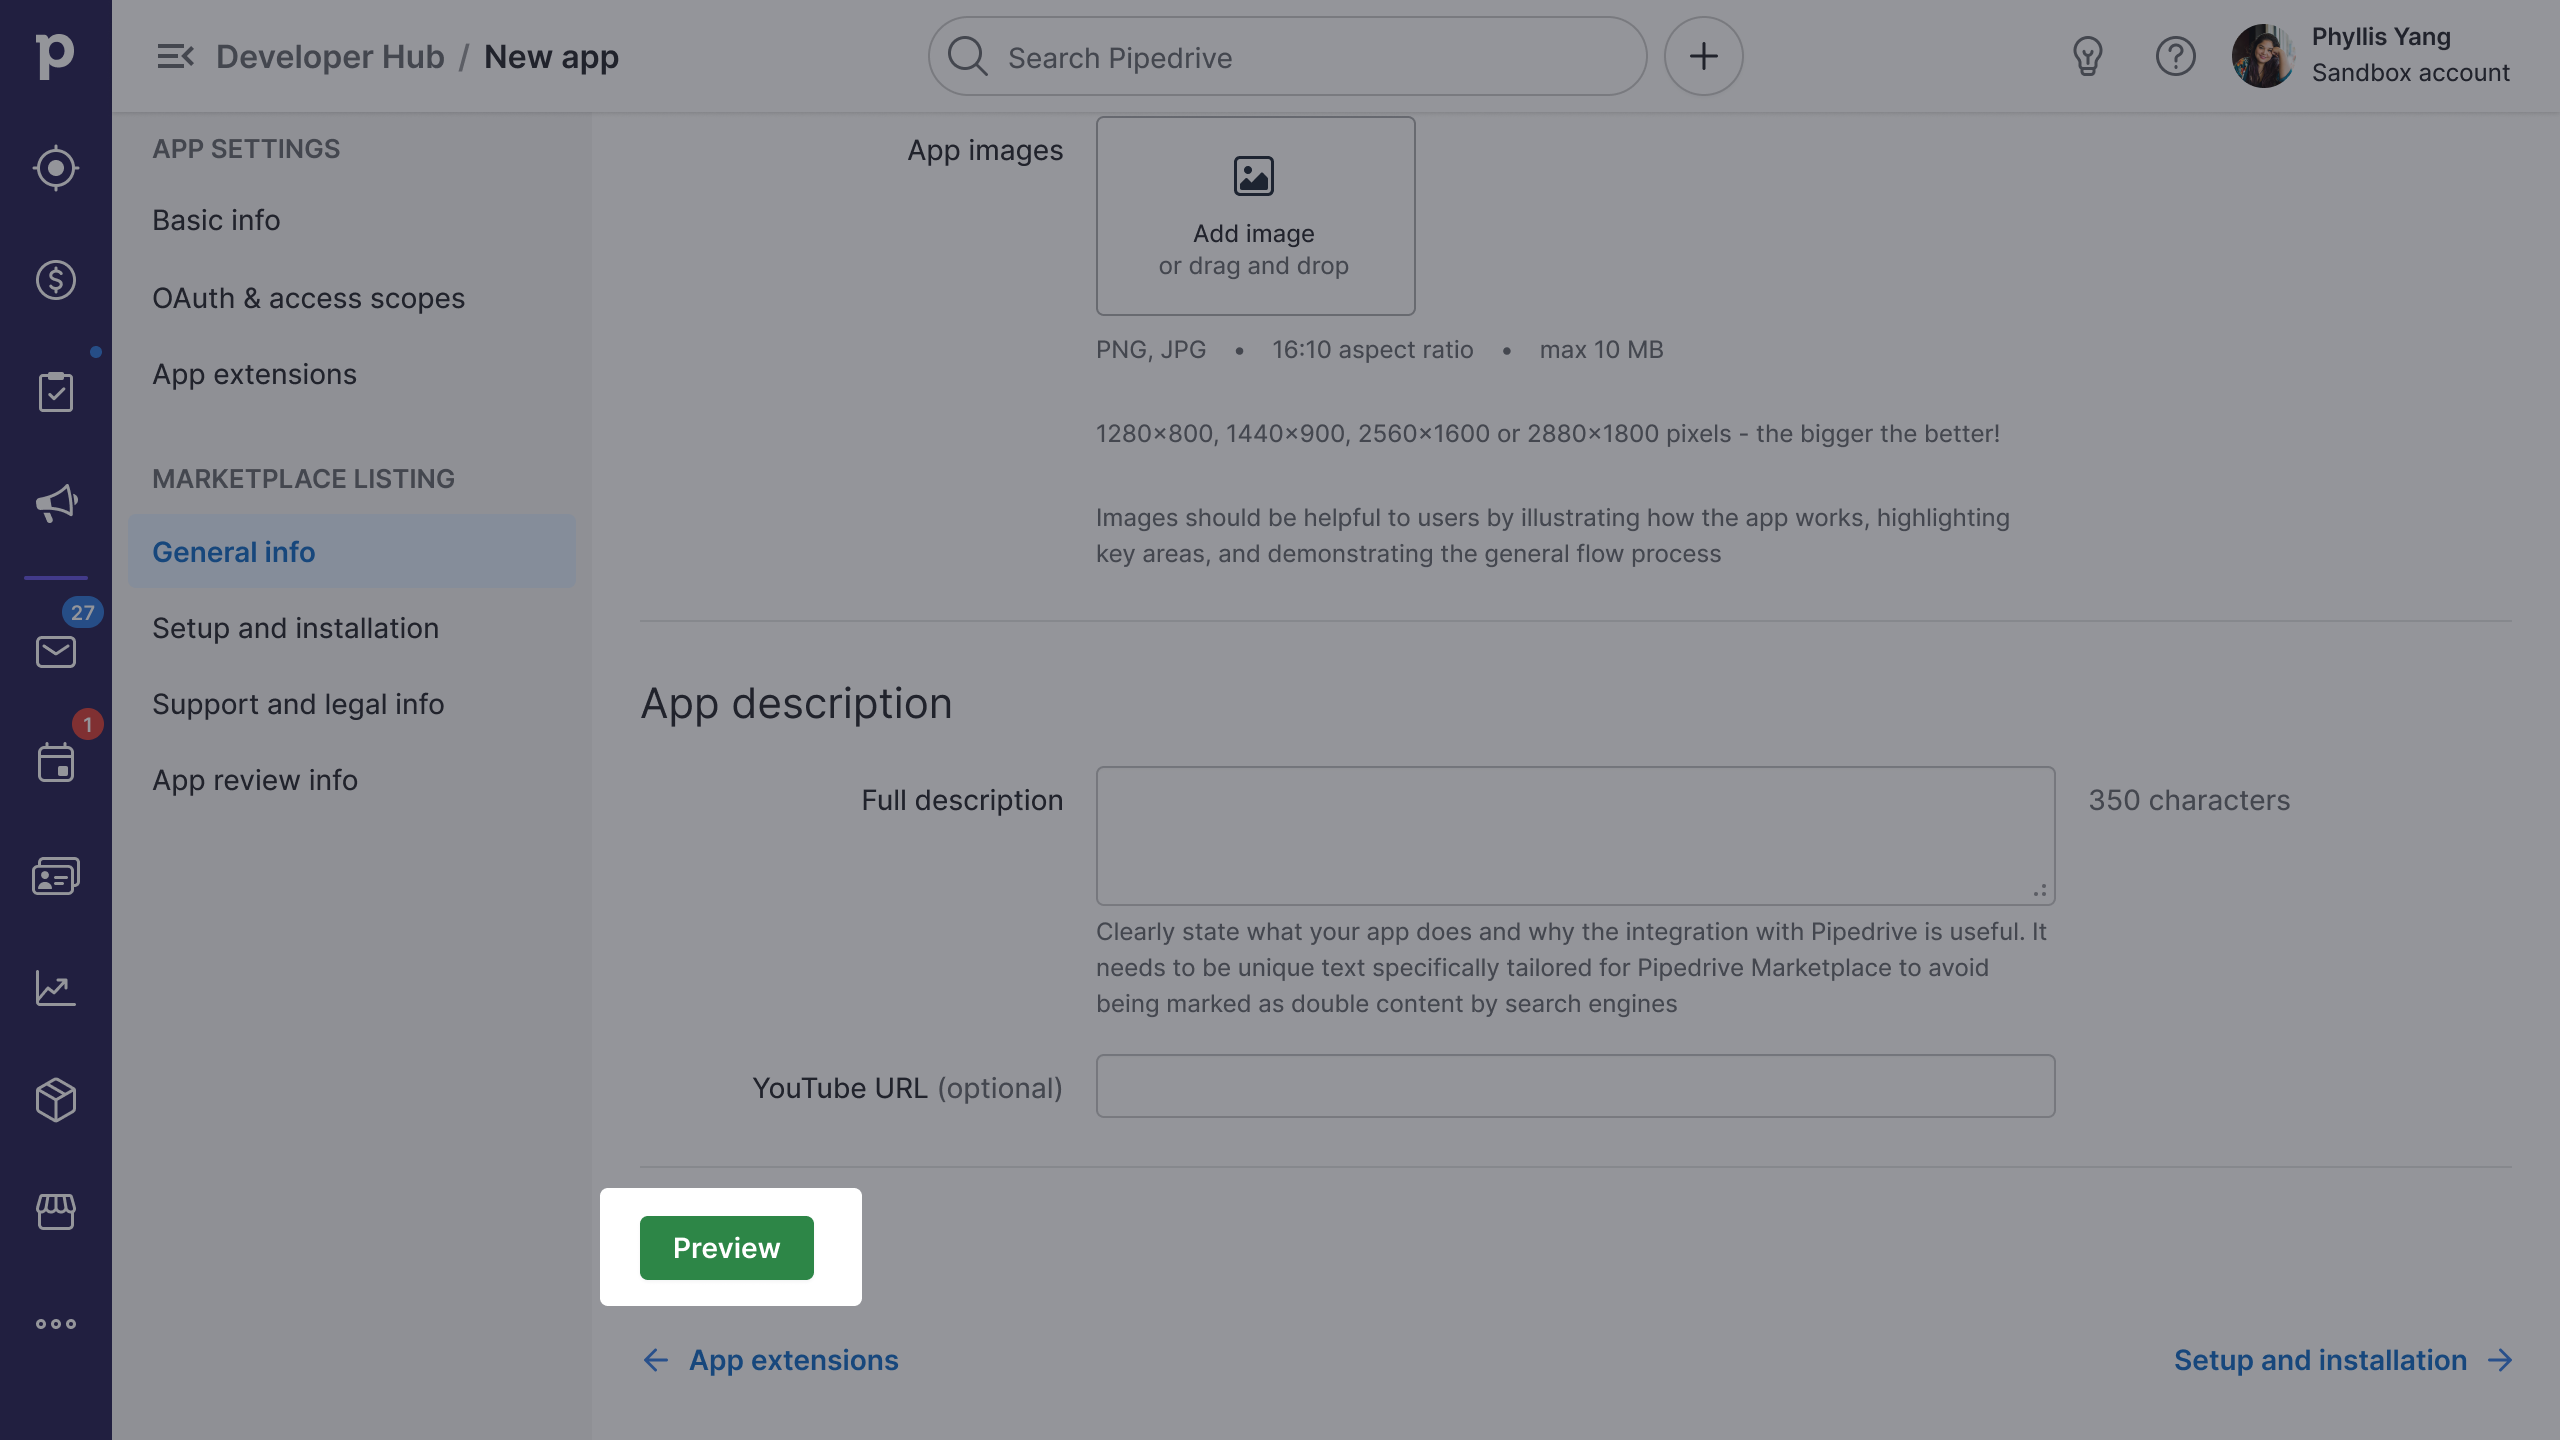The width and height of the screenshot is (2560, 1440).
Task: Open the Insights chart icon
Action: (x=56, y=988)
